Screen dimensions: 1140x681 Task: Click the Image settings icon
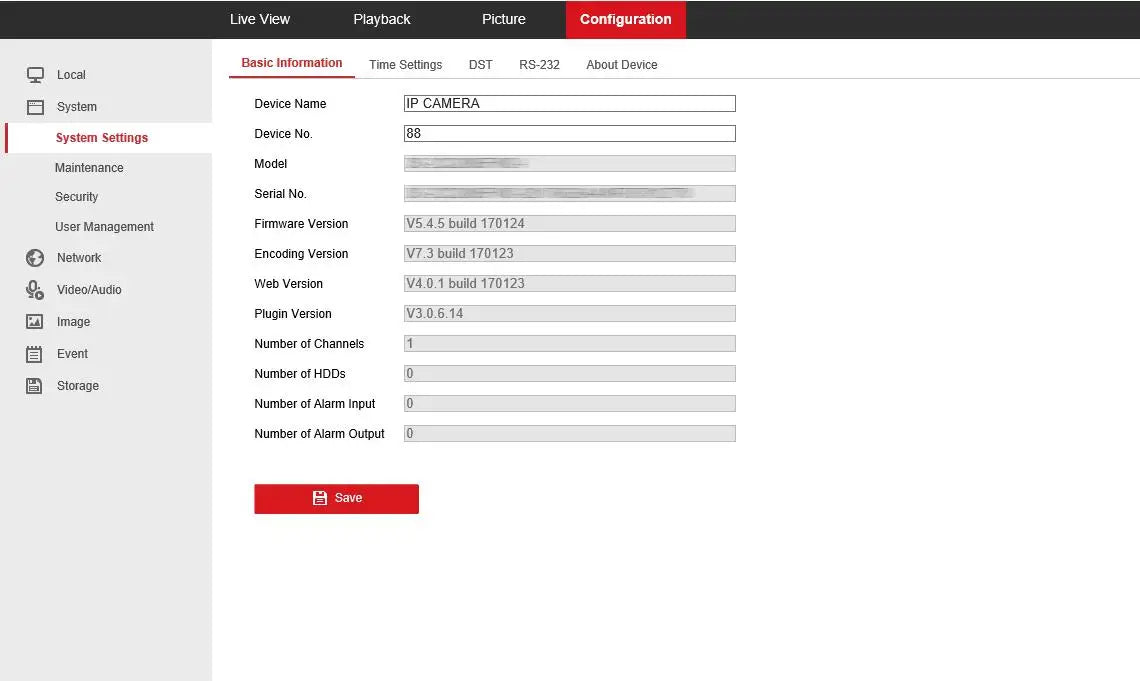pyautogui.click(x=34, y=321)
